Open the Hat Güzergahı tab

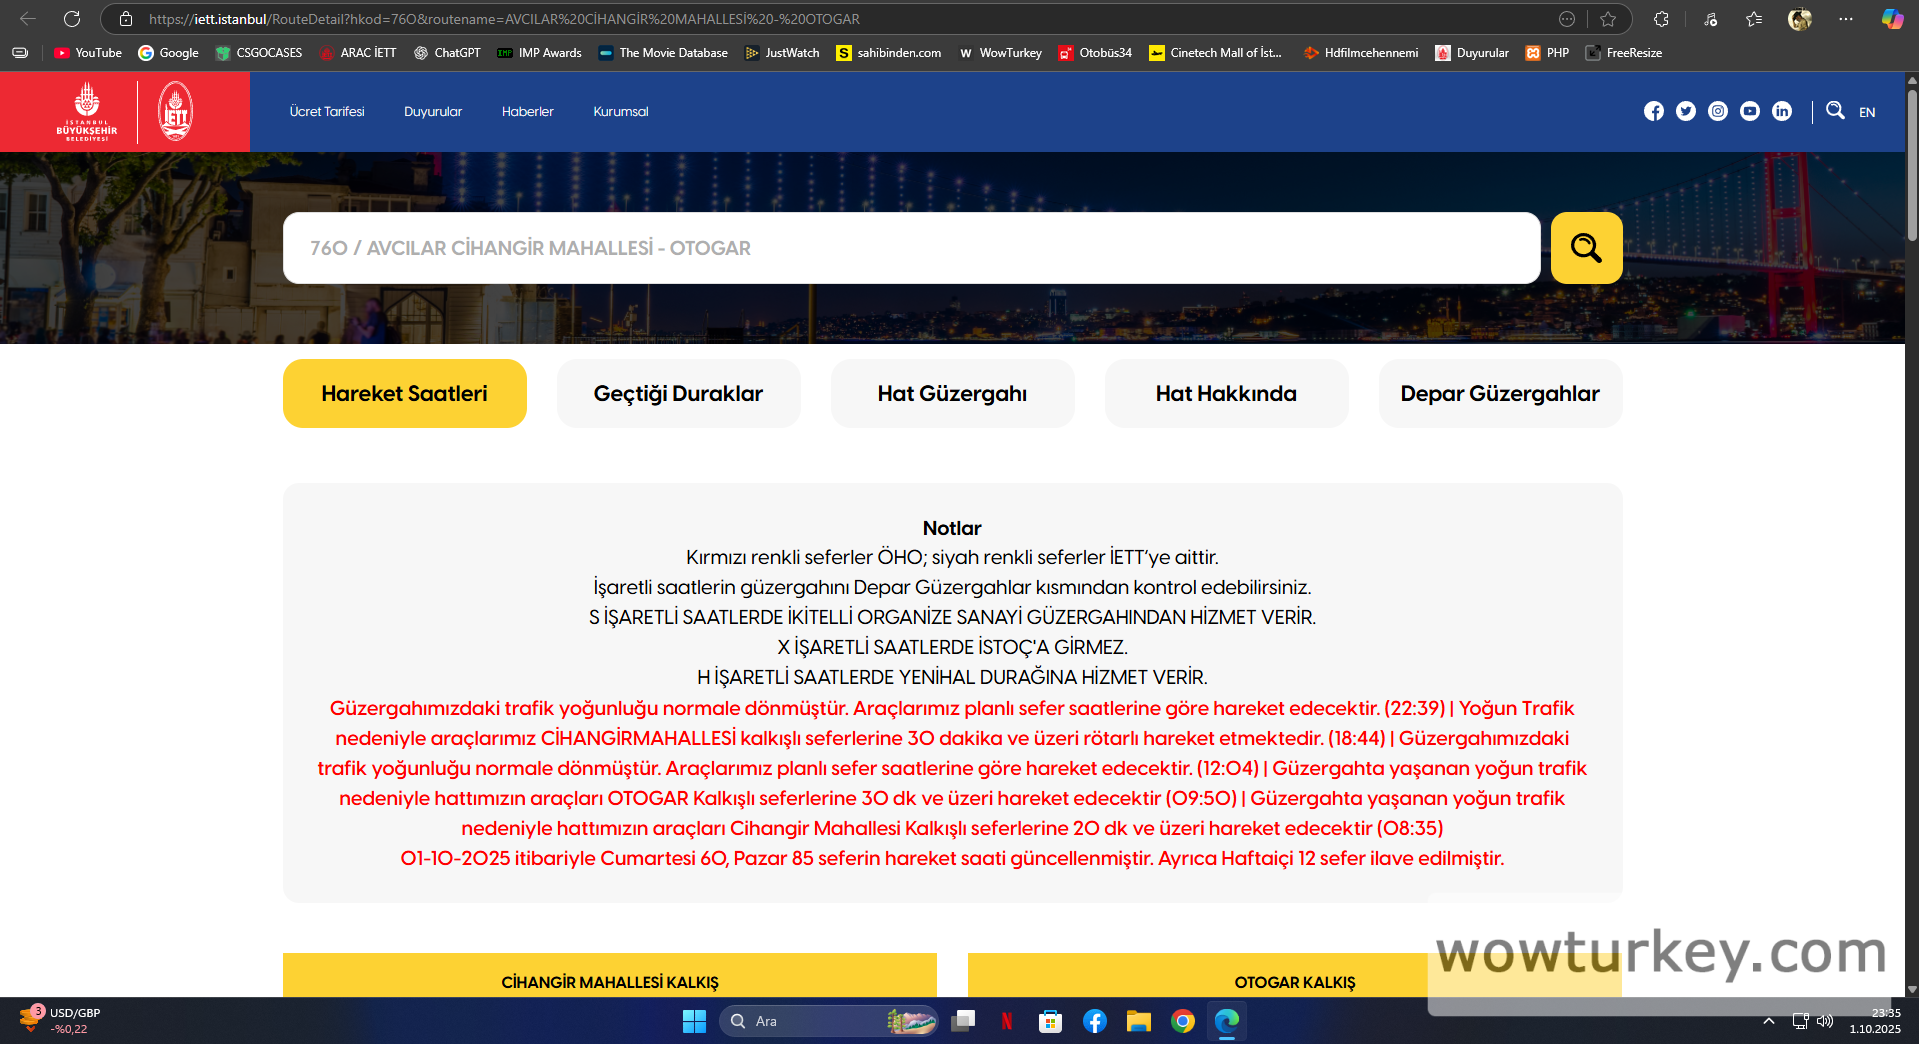click(x=952, y=394)
